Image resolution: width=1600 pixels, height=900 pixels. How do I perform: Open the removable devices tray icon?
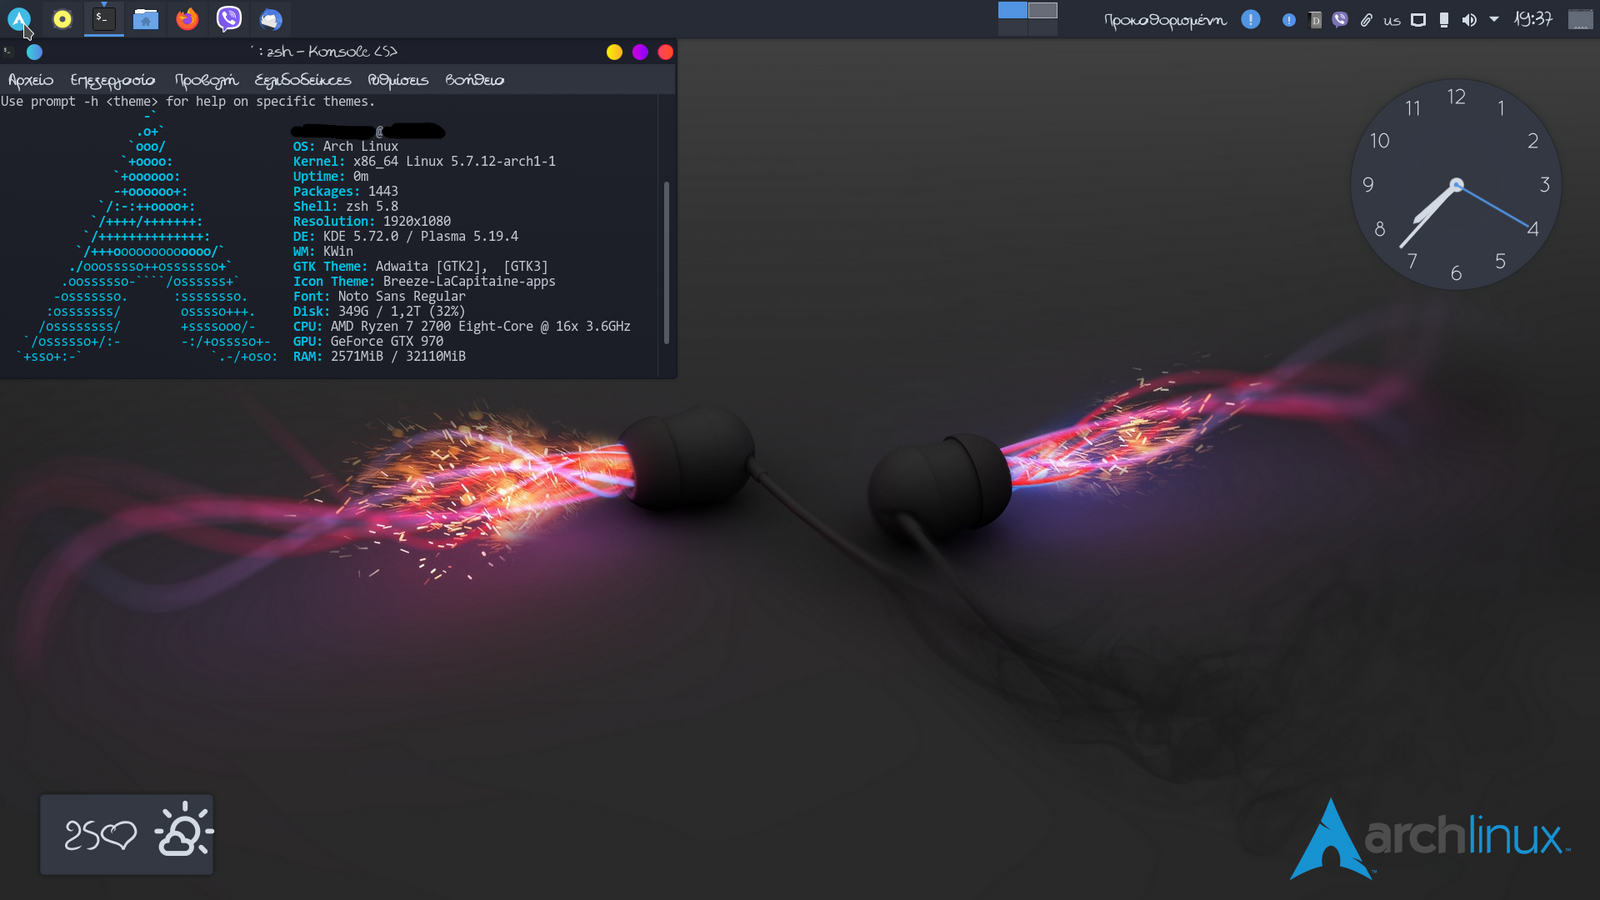tap(1444, 20)
